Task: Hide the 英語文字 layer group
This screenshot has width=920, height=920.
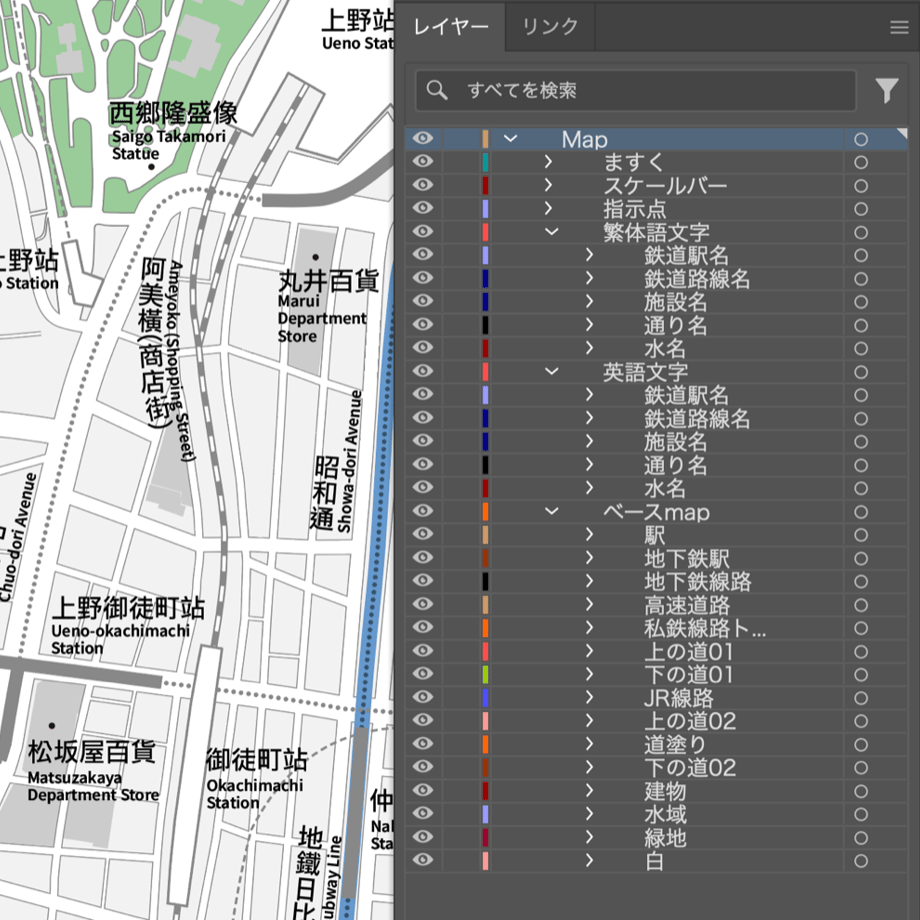Action: pos(422,371)
